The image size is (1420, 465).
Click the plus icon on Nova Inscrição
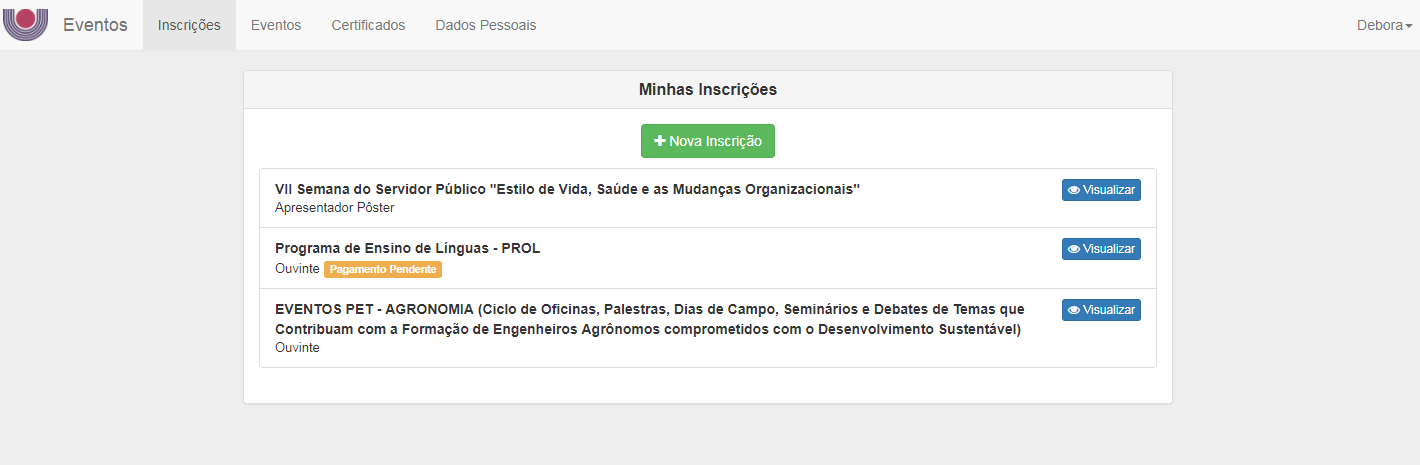point(660,142)
